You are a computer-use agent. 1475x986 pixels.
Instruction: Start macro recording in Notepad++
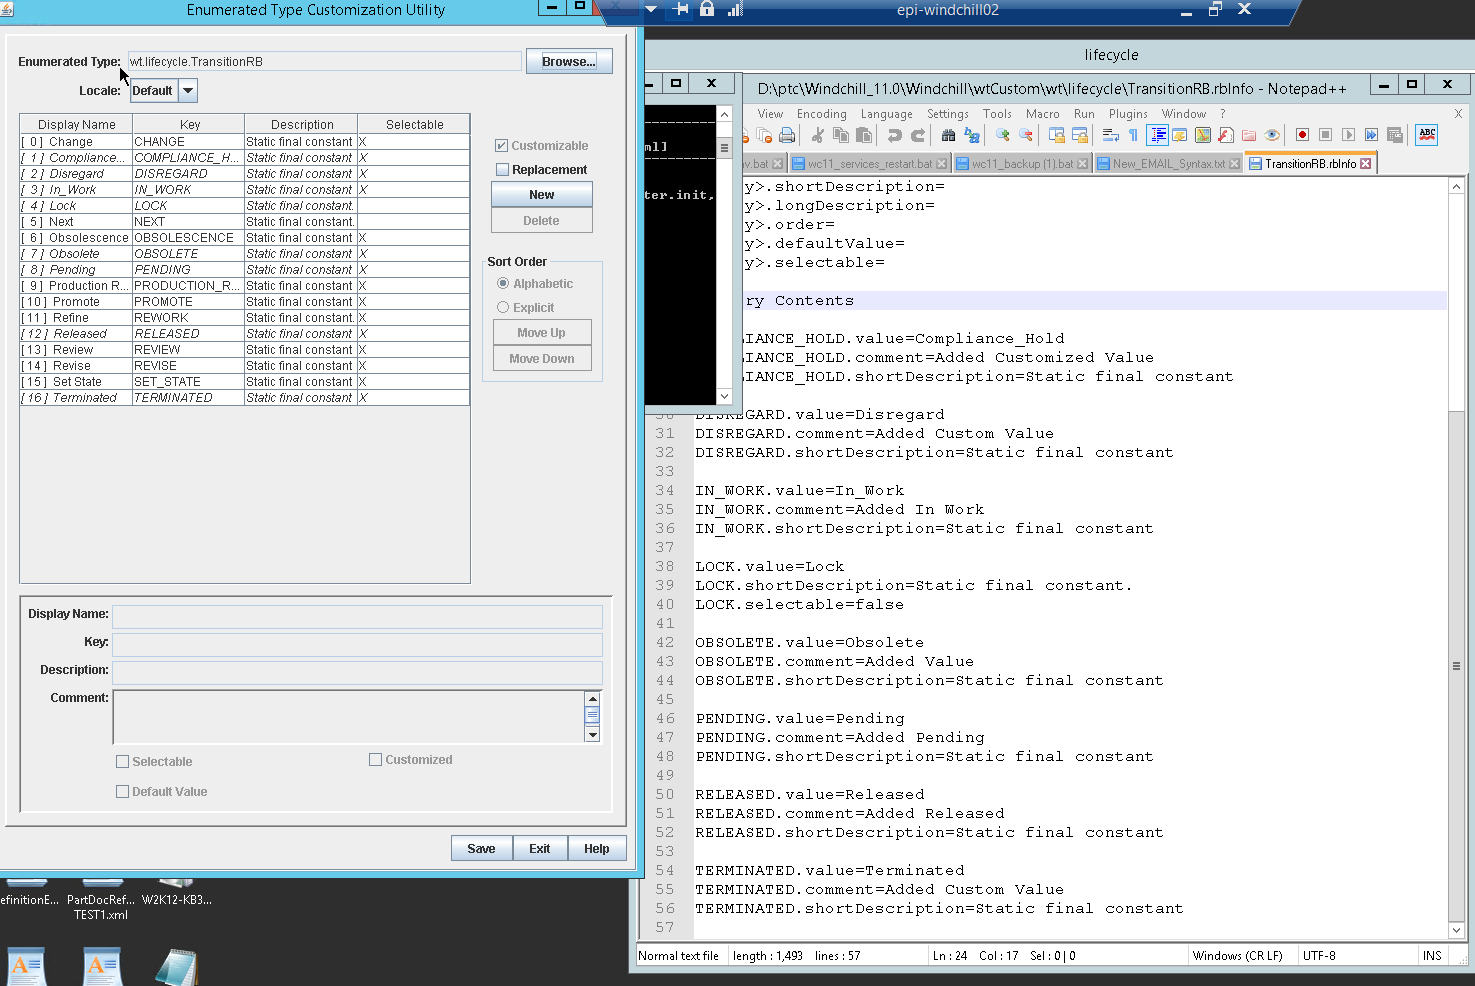[1301, 135]
